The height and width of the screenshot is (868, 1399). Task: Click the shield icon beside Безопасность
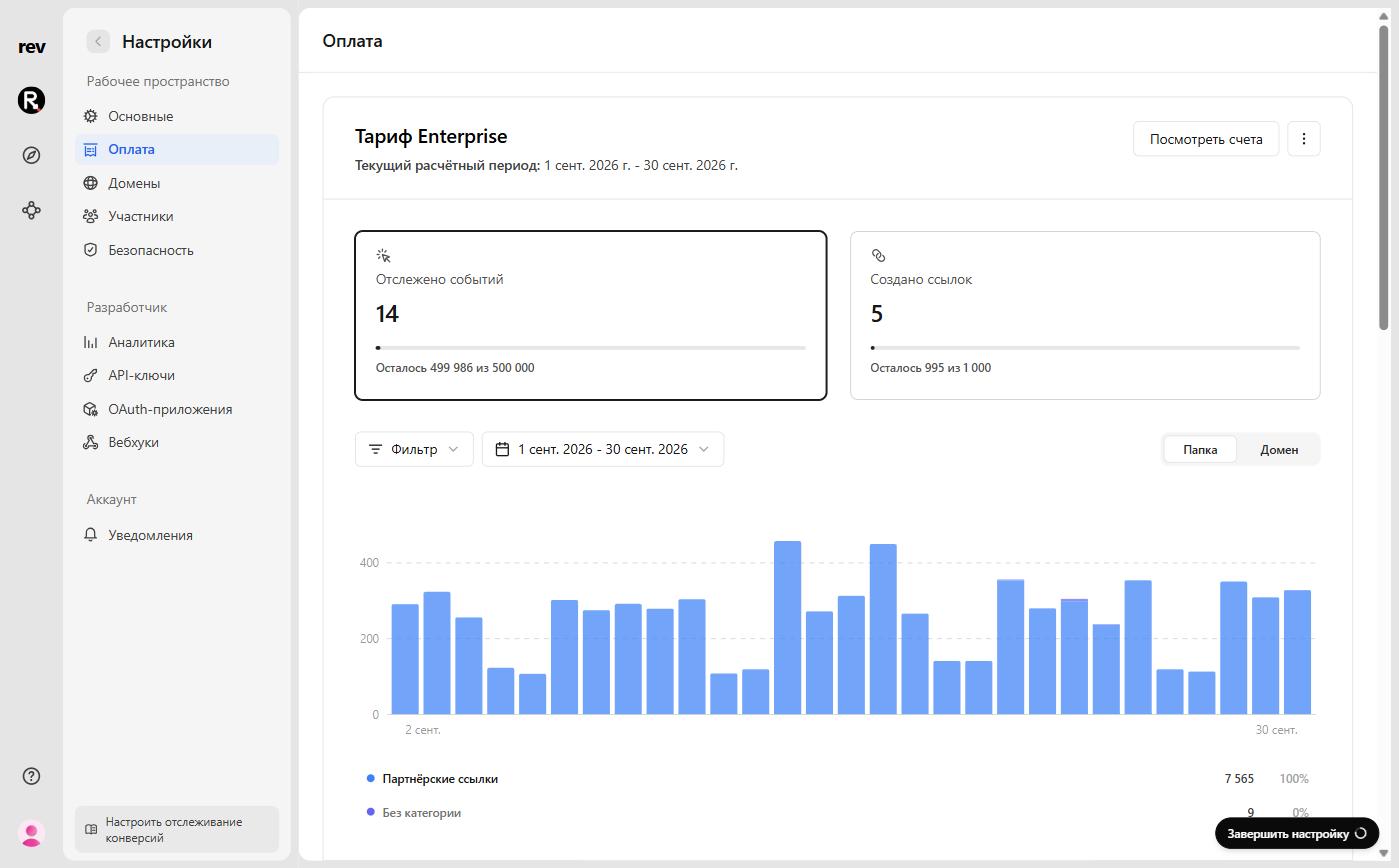click(91, 250)
